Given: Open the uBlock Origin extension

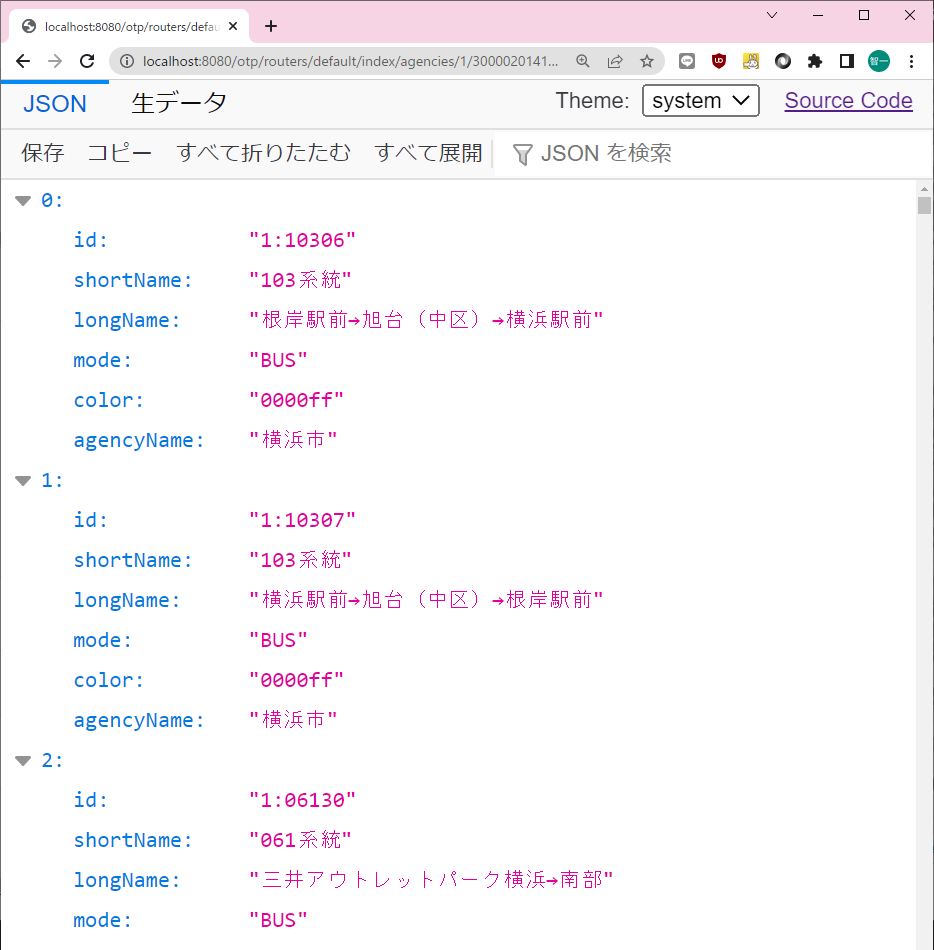Looking at the screenshot, I should 719,61.
